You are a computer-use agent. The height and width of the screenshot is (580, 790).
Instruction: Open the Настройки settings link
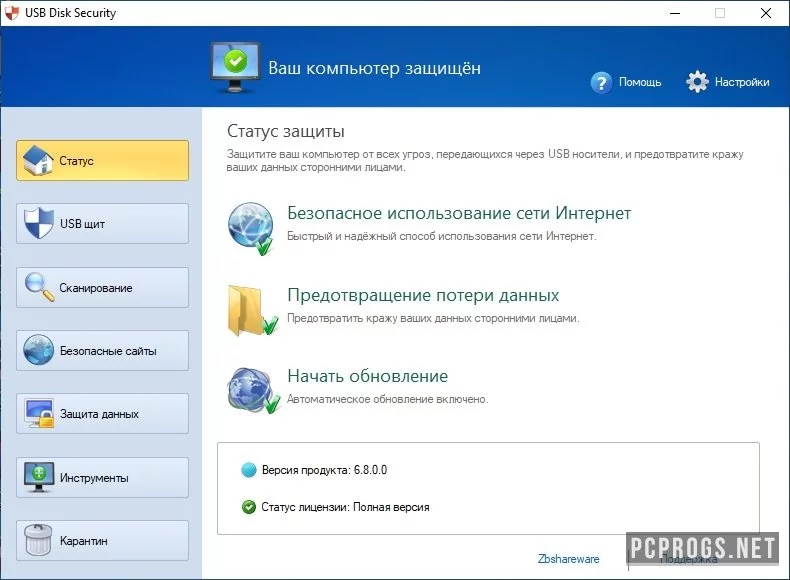(x=742, y=82)
